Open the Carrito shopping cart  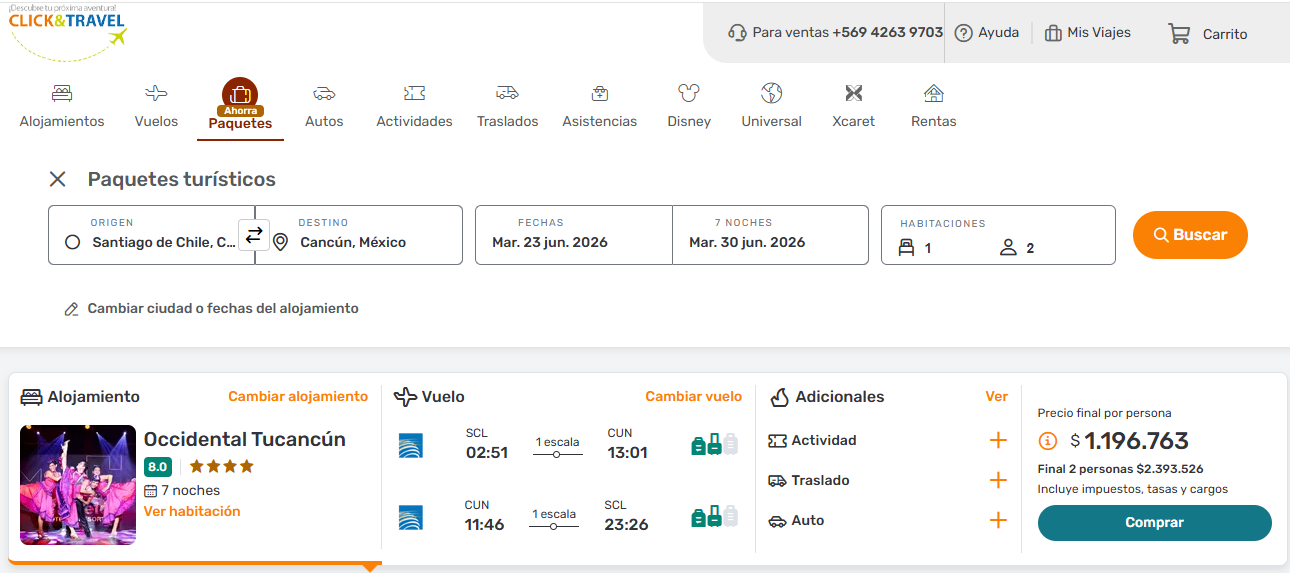[1208, 34]
